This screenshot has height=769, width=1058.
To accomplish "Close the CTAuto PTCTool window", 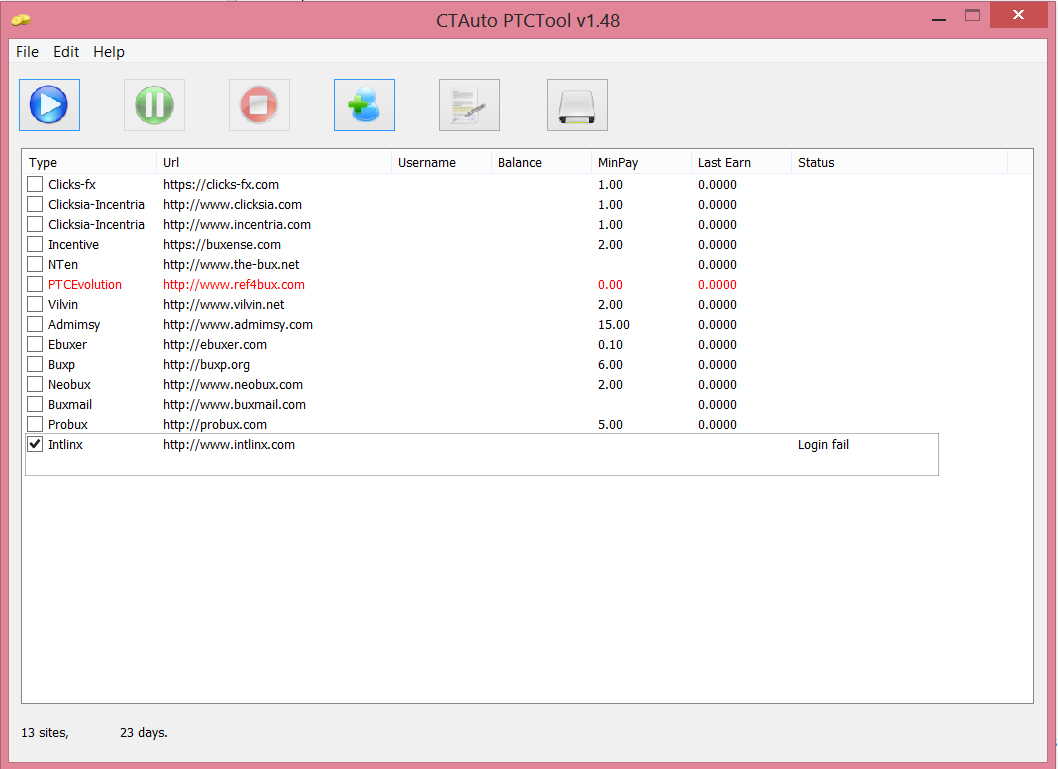I will (1018, 15).
